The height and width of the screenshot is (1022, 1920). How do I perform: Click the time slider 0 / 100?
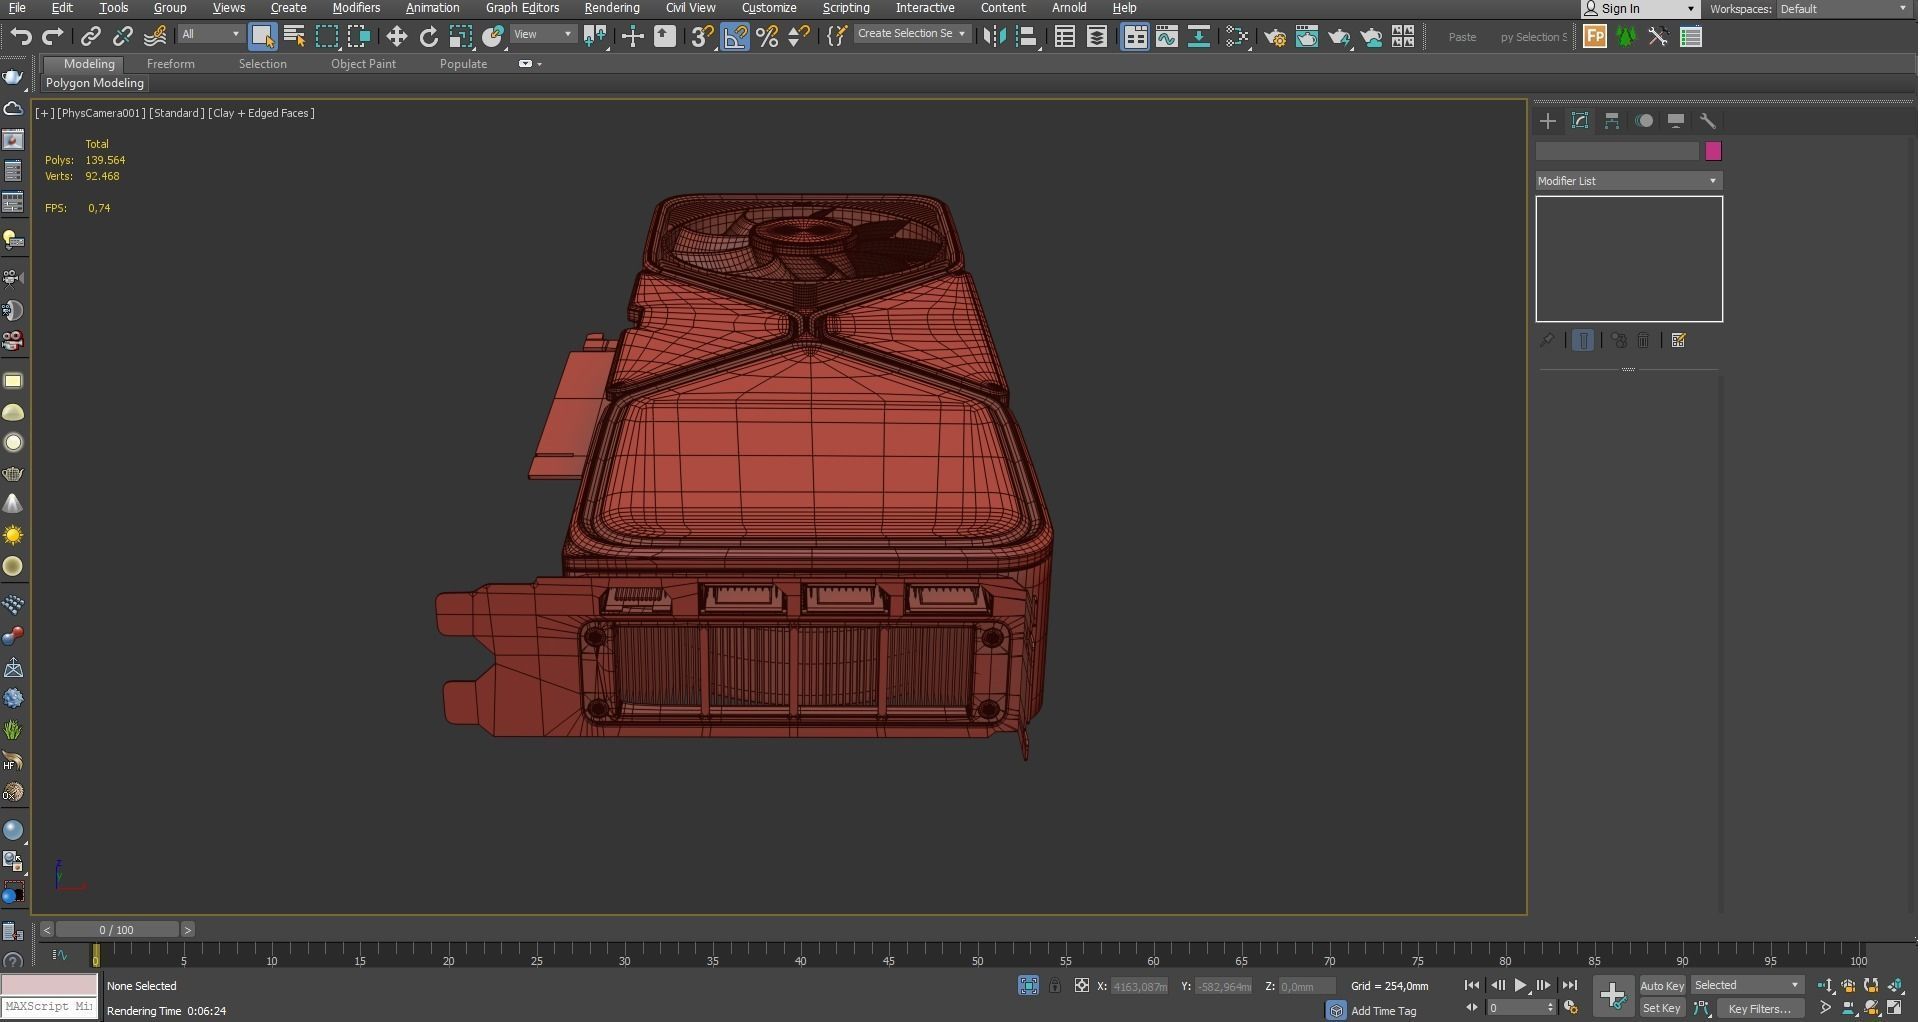(x=117, y=930)
